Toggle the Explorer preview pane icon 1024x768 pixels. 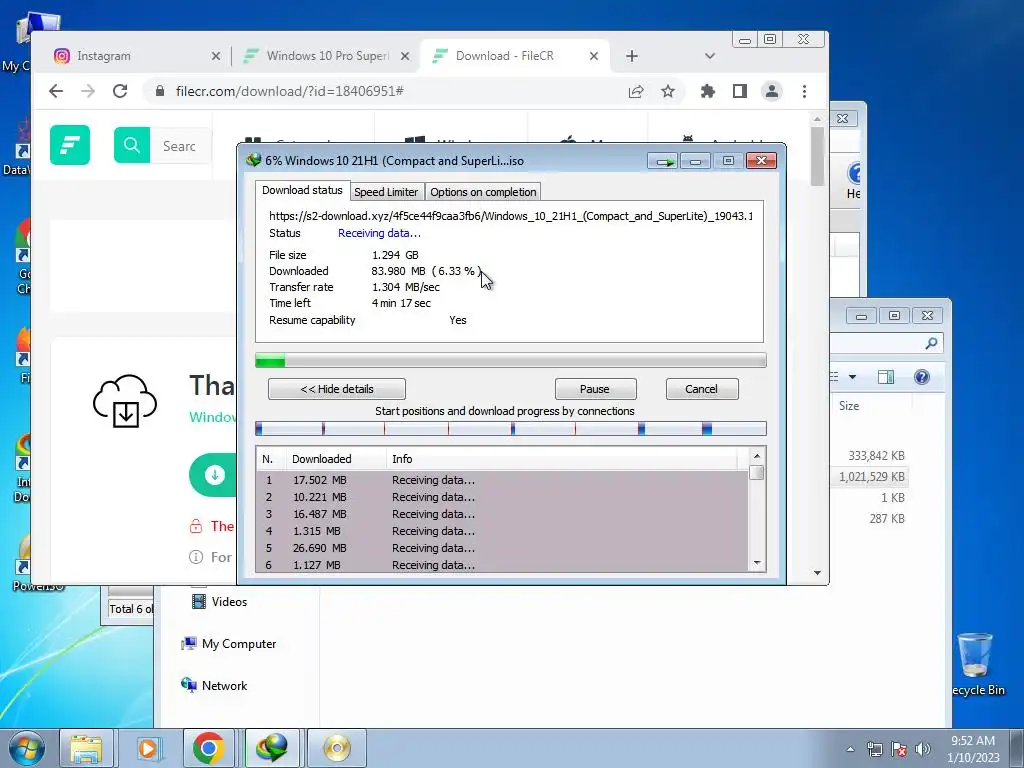886,377
